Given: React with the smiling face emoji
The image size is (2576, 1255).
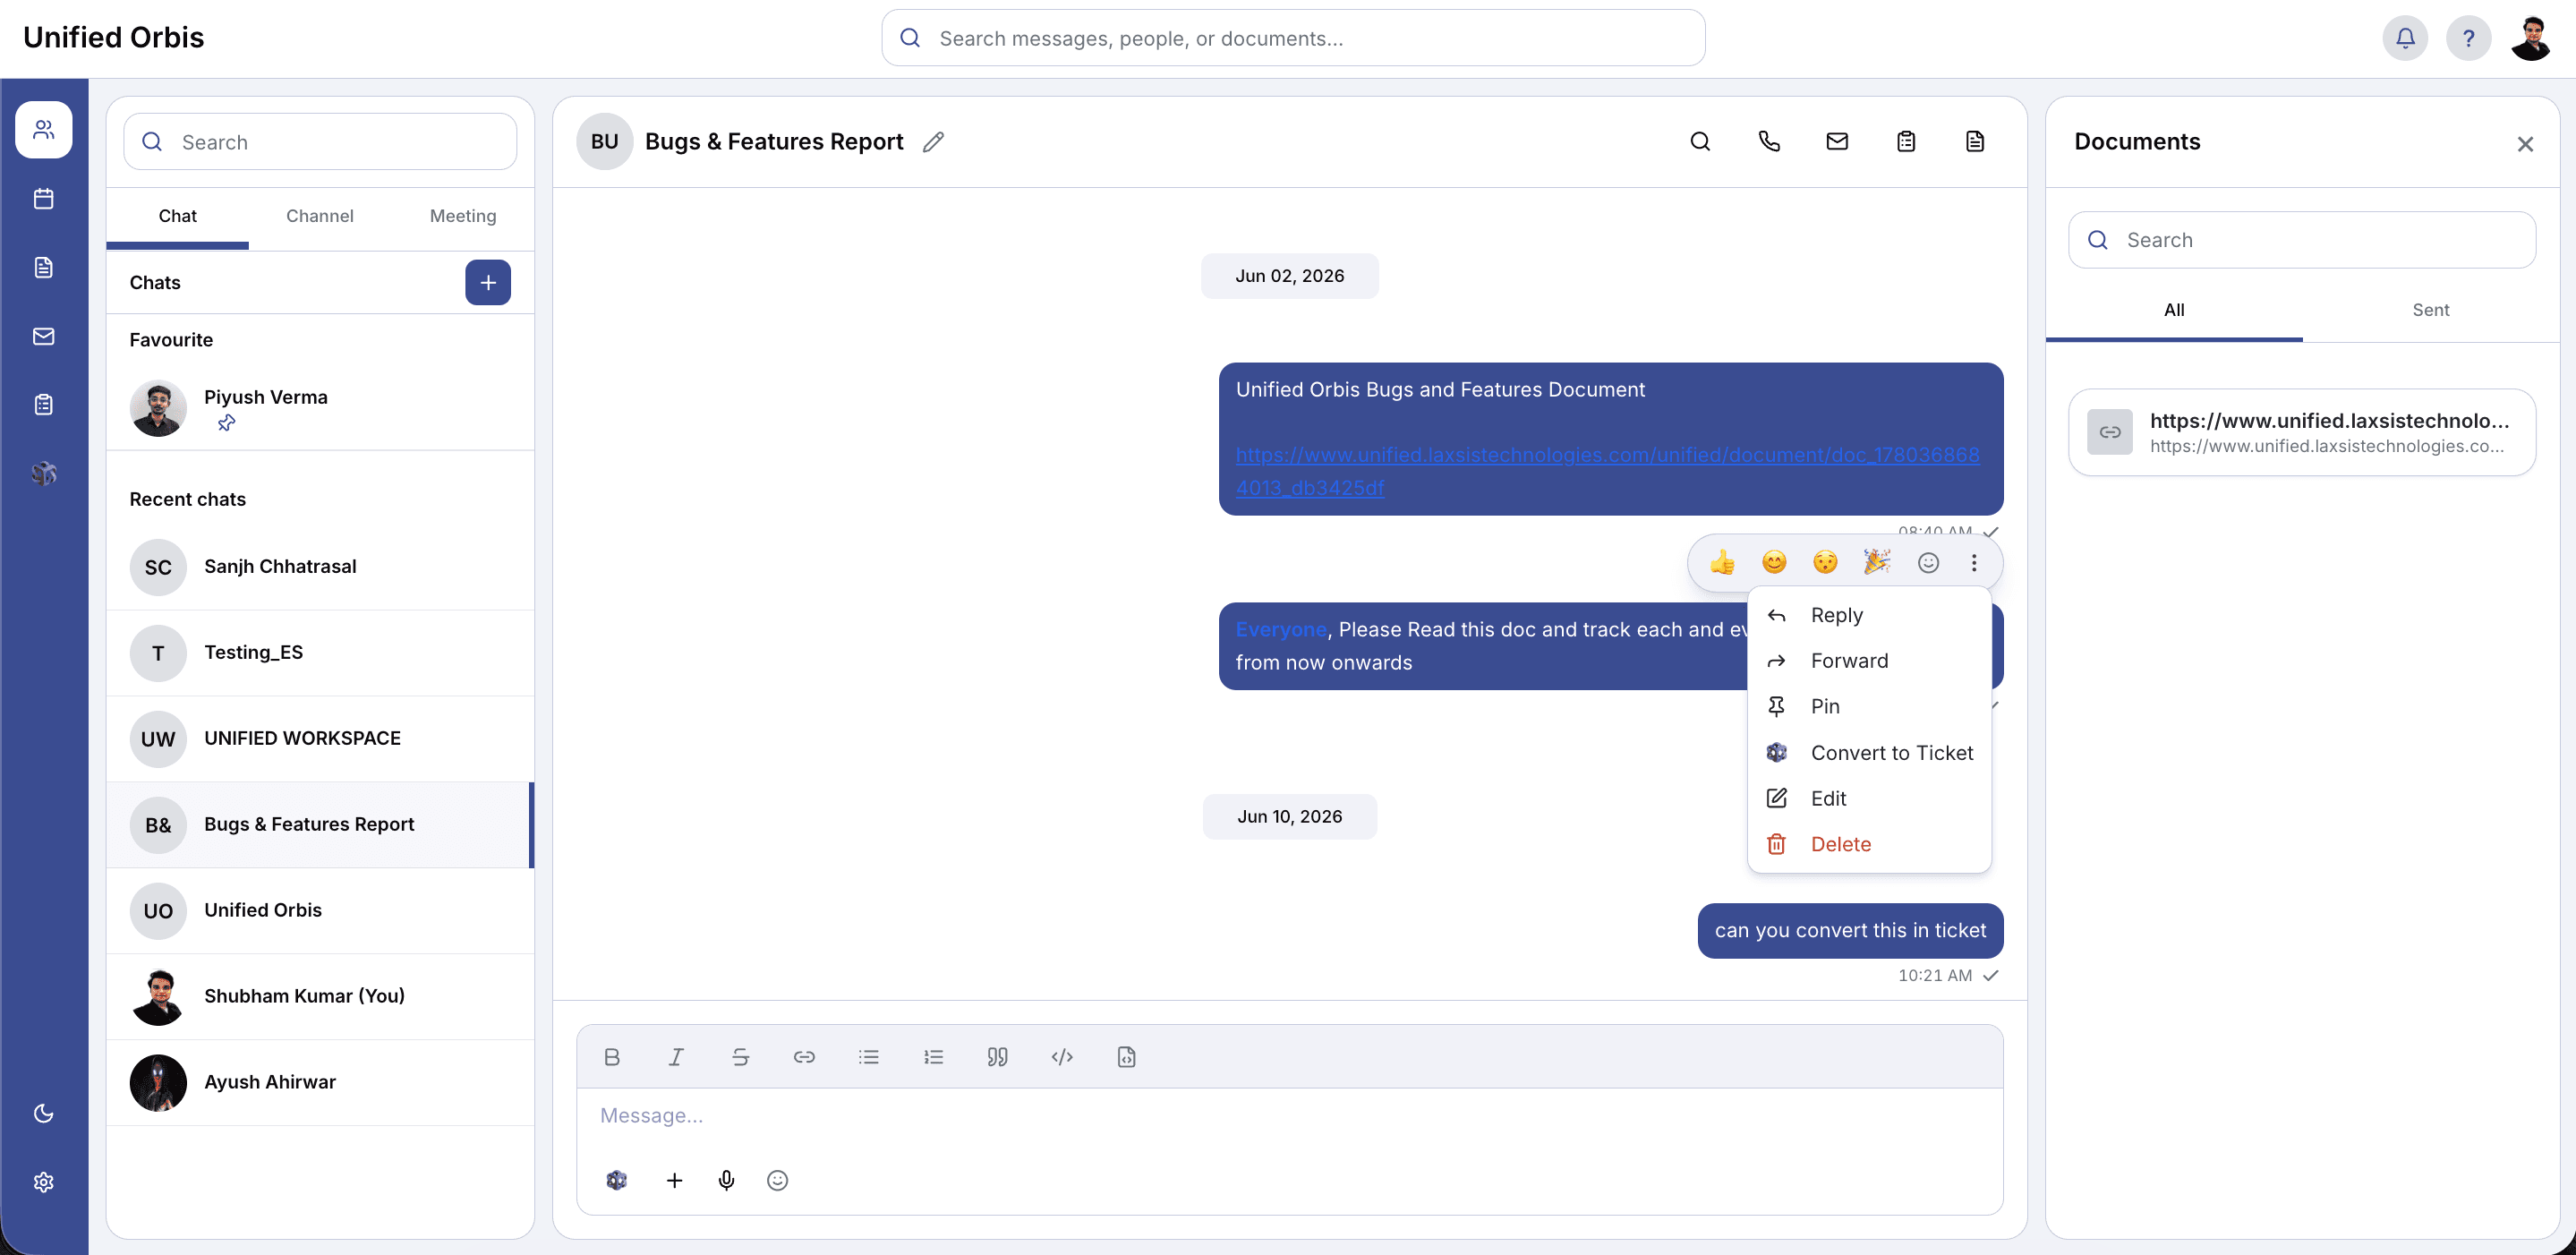Looking at the screenshot, I should [1774, 563].
